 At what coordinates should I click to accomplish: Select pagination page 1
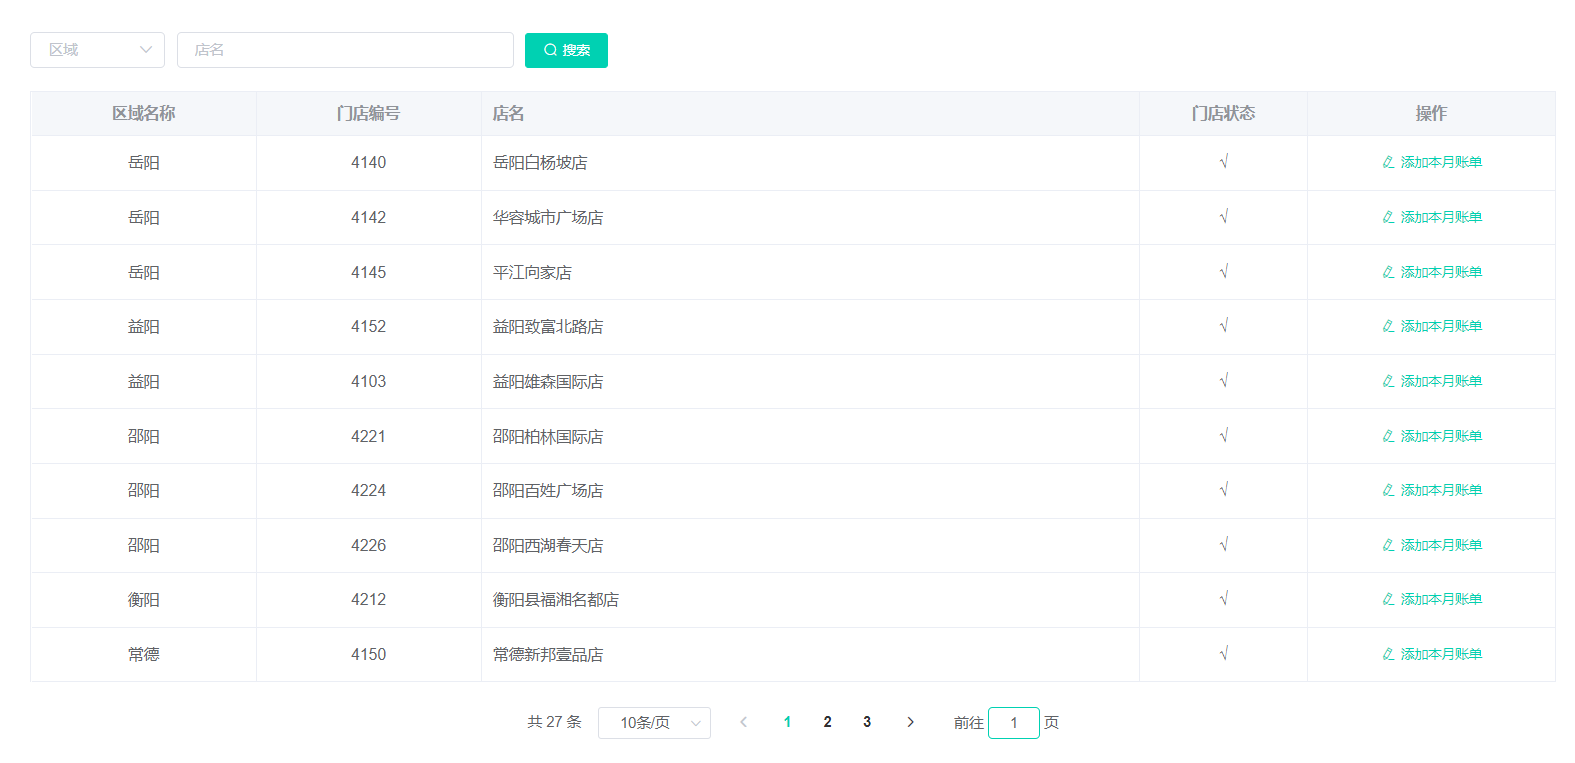(788, 722)
